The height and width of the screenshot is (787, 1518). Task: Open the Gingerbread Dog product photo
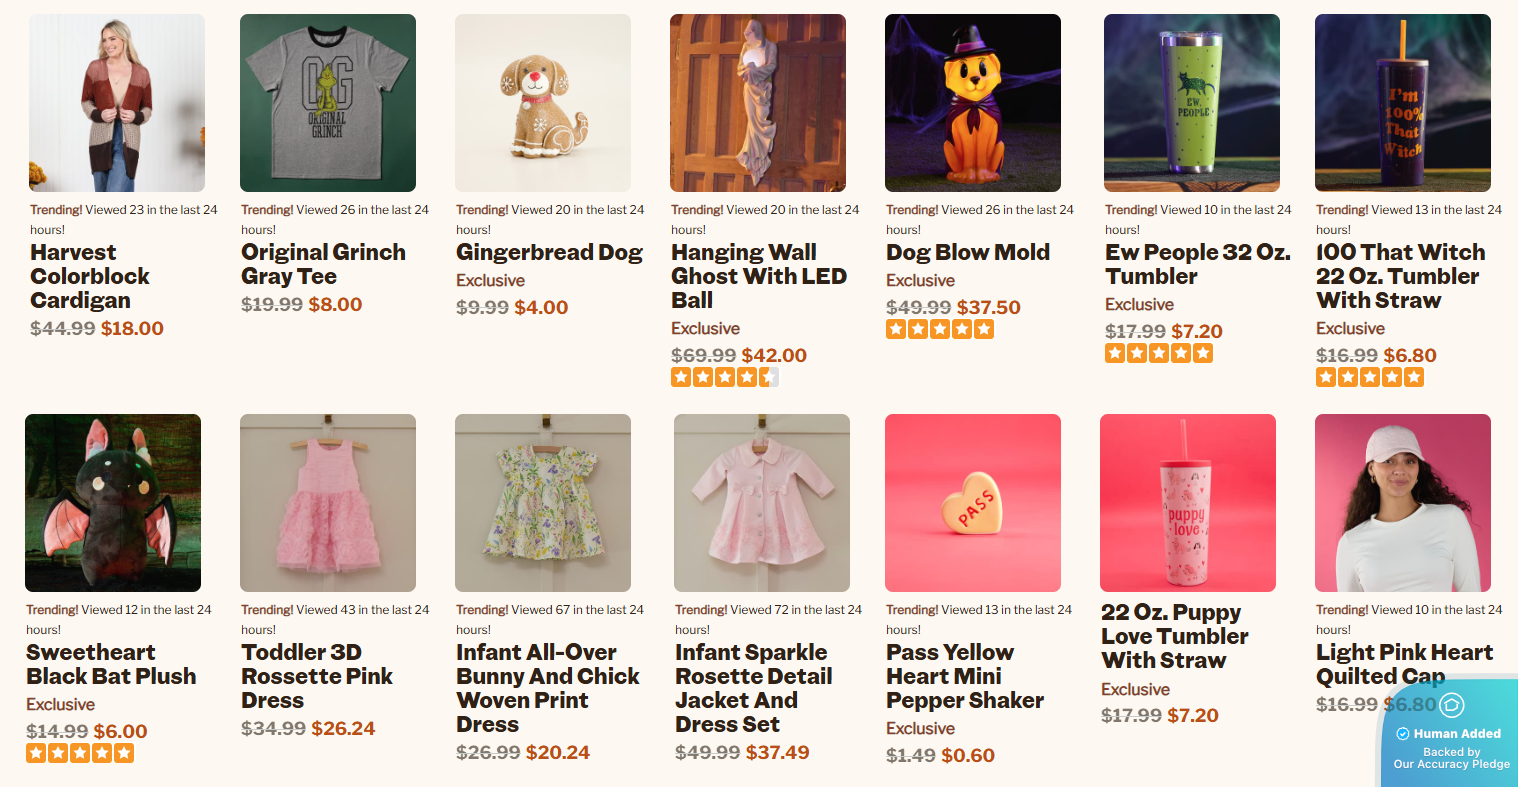(543, 103)
